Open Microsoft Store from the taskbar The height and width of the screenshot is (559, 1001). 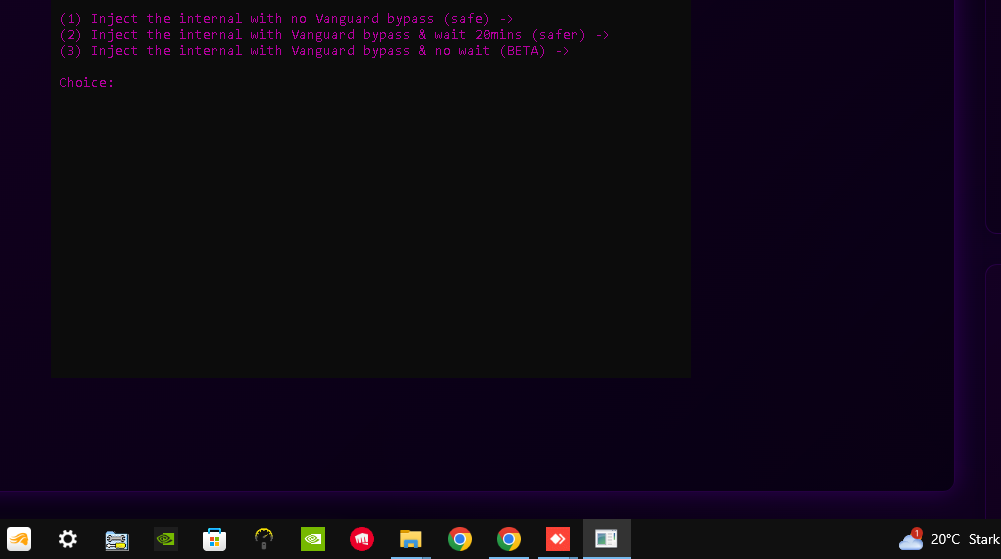click(214, 540)
